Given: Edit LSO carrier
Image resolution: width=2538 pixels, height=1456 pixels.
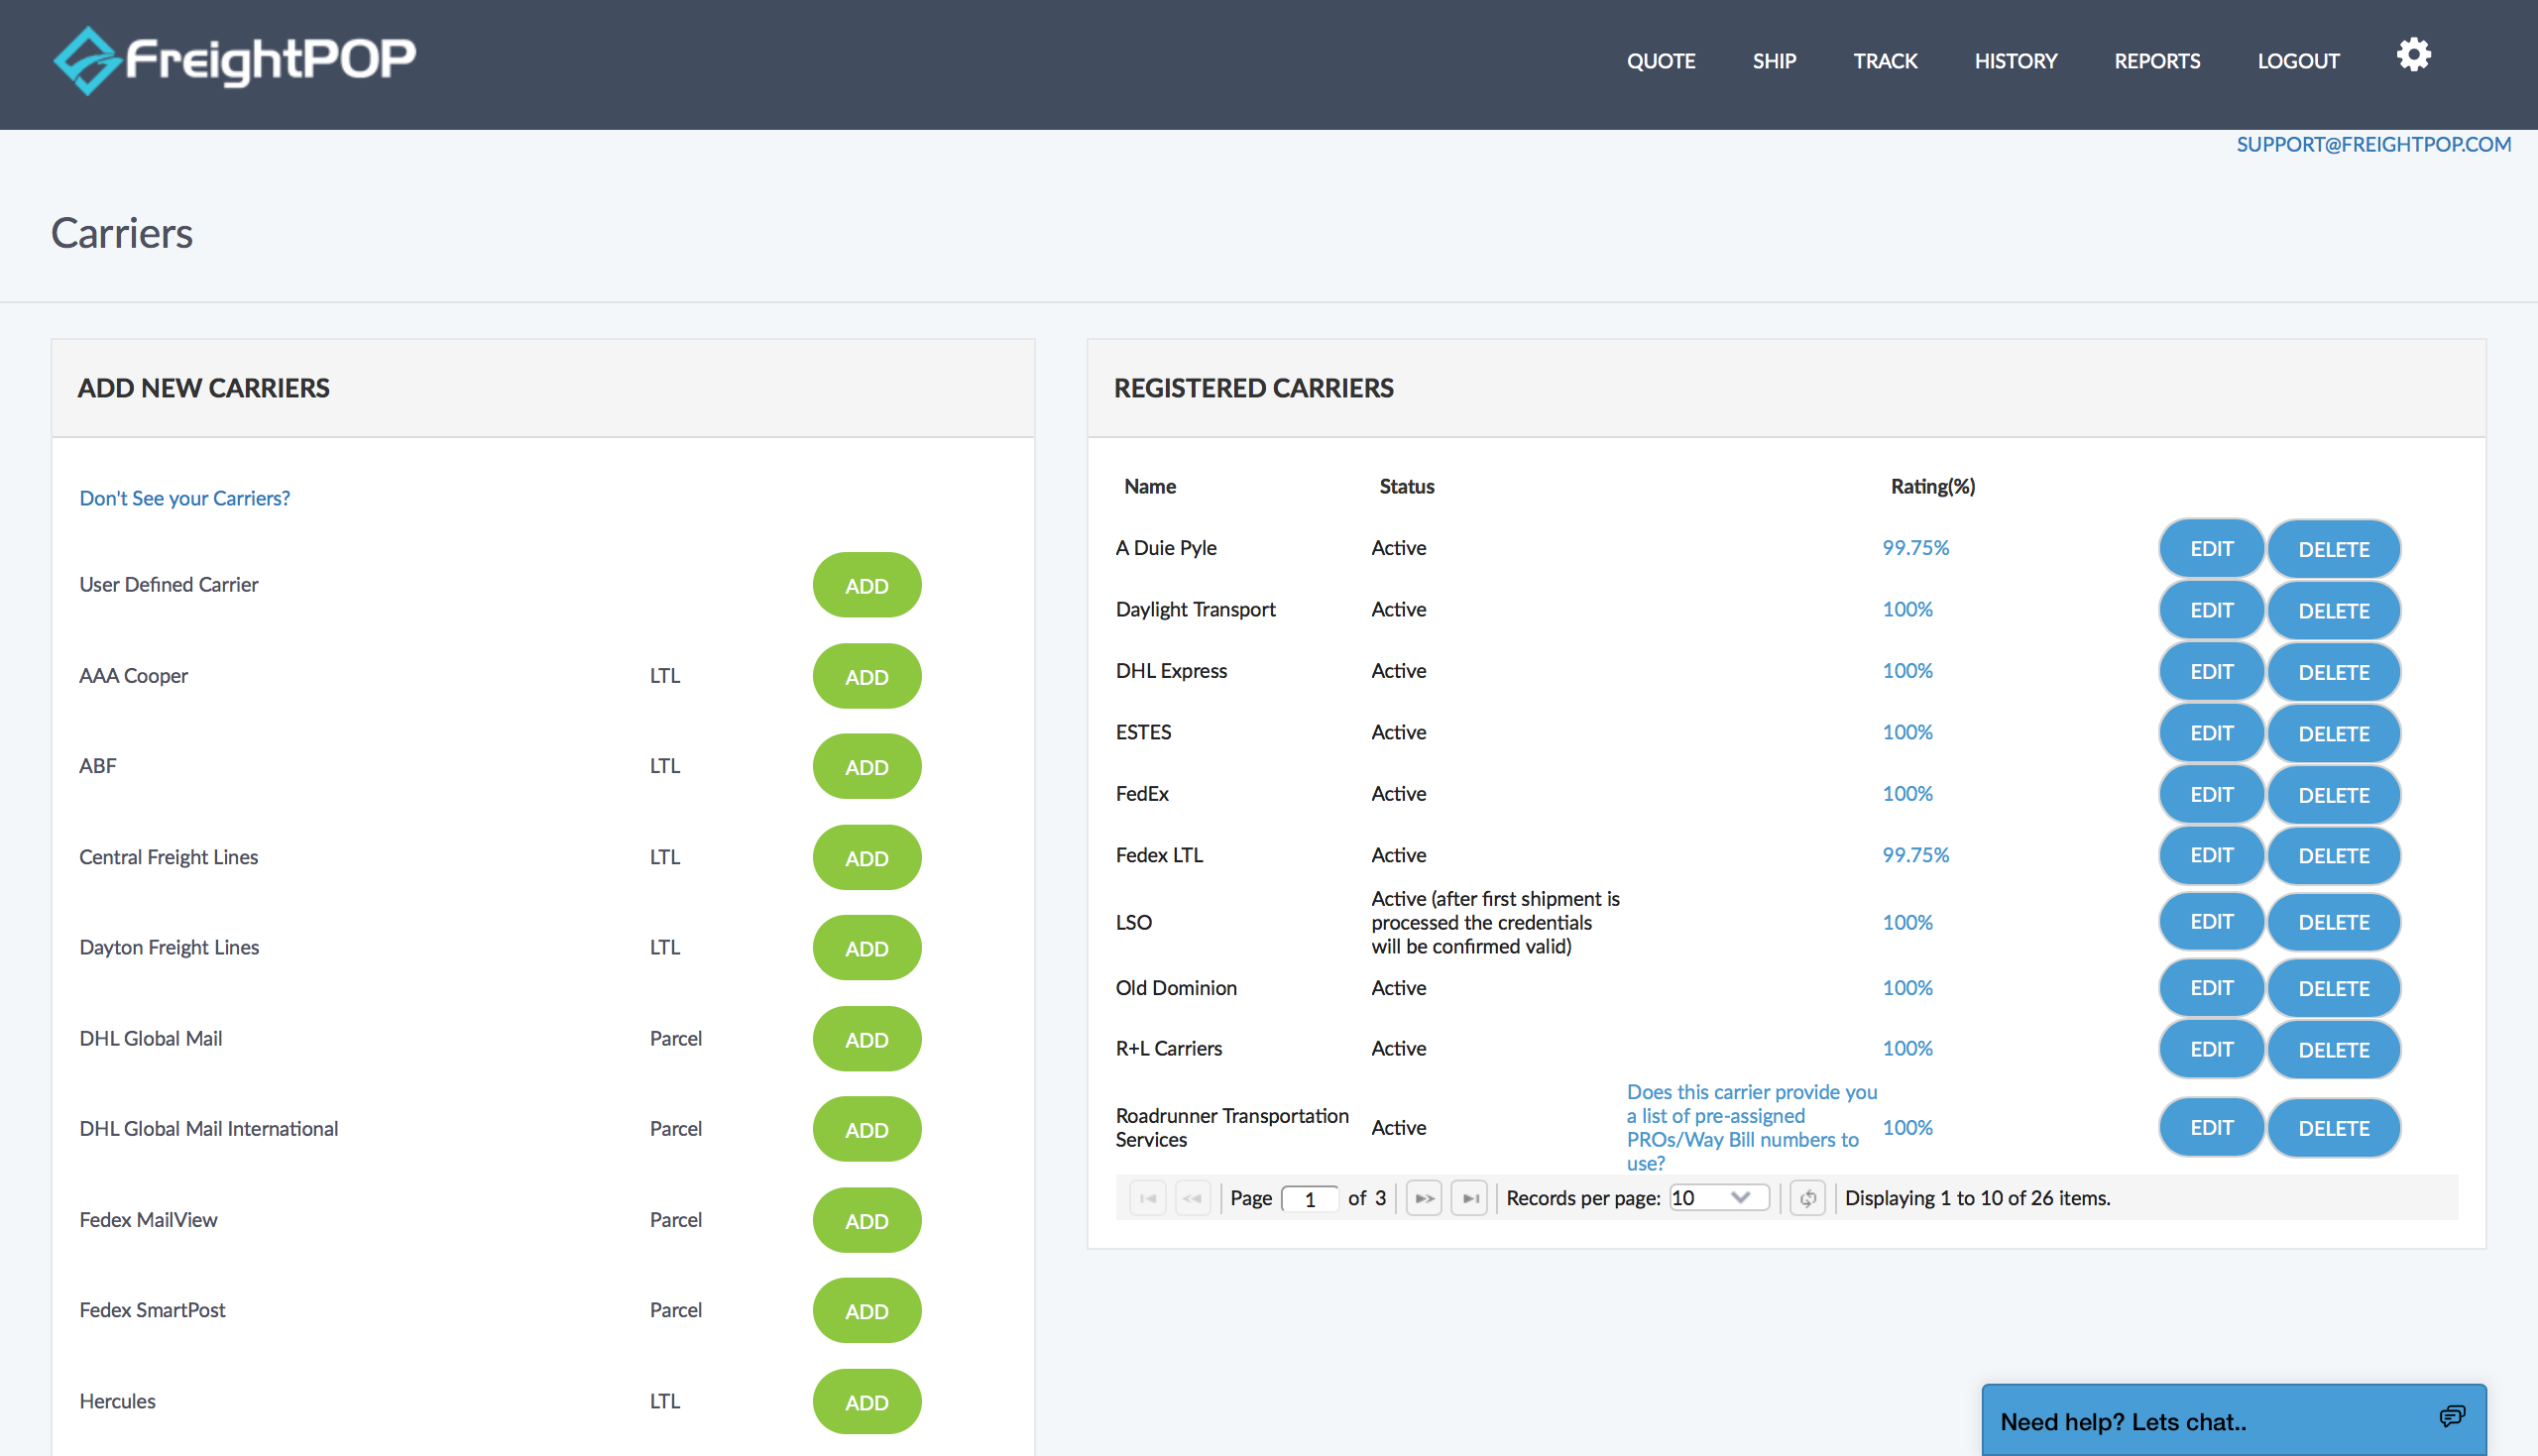Looking at the screenshot, I should (2211, 921).
